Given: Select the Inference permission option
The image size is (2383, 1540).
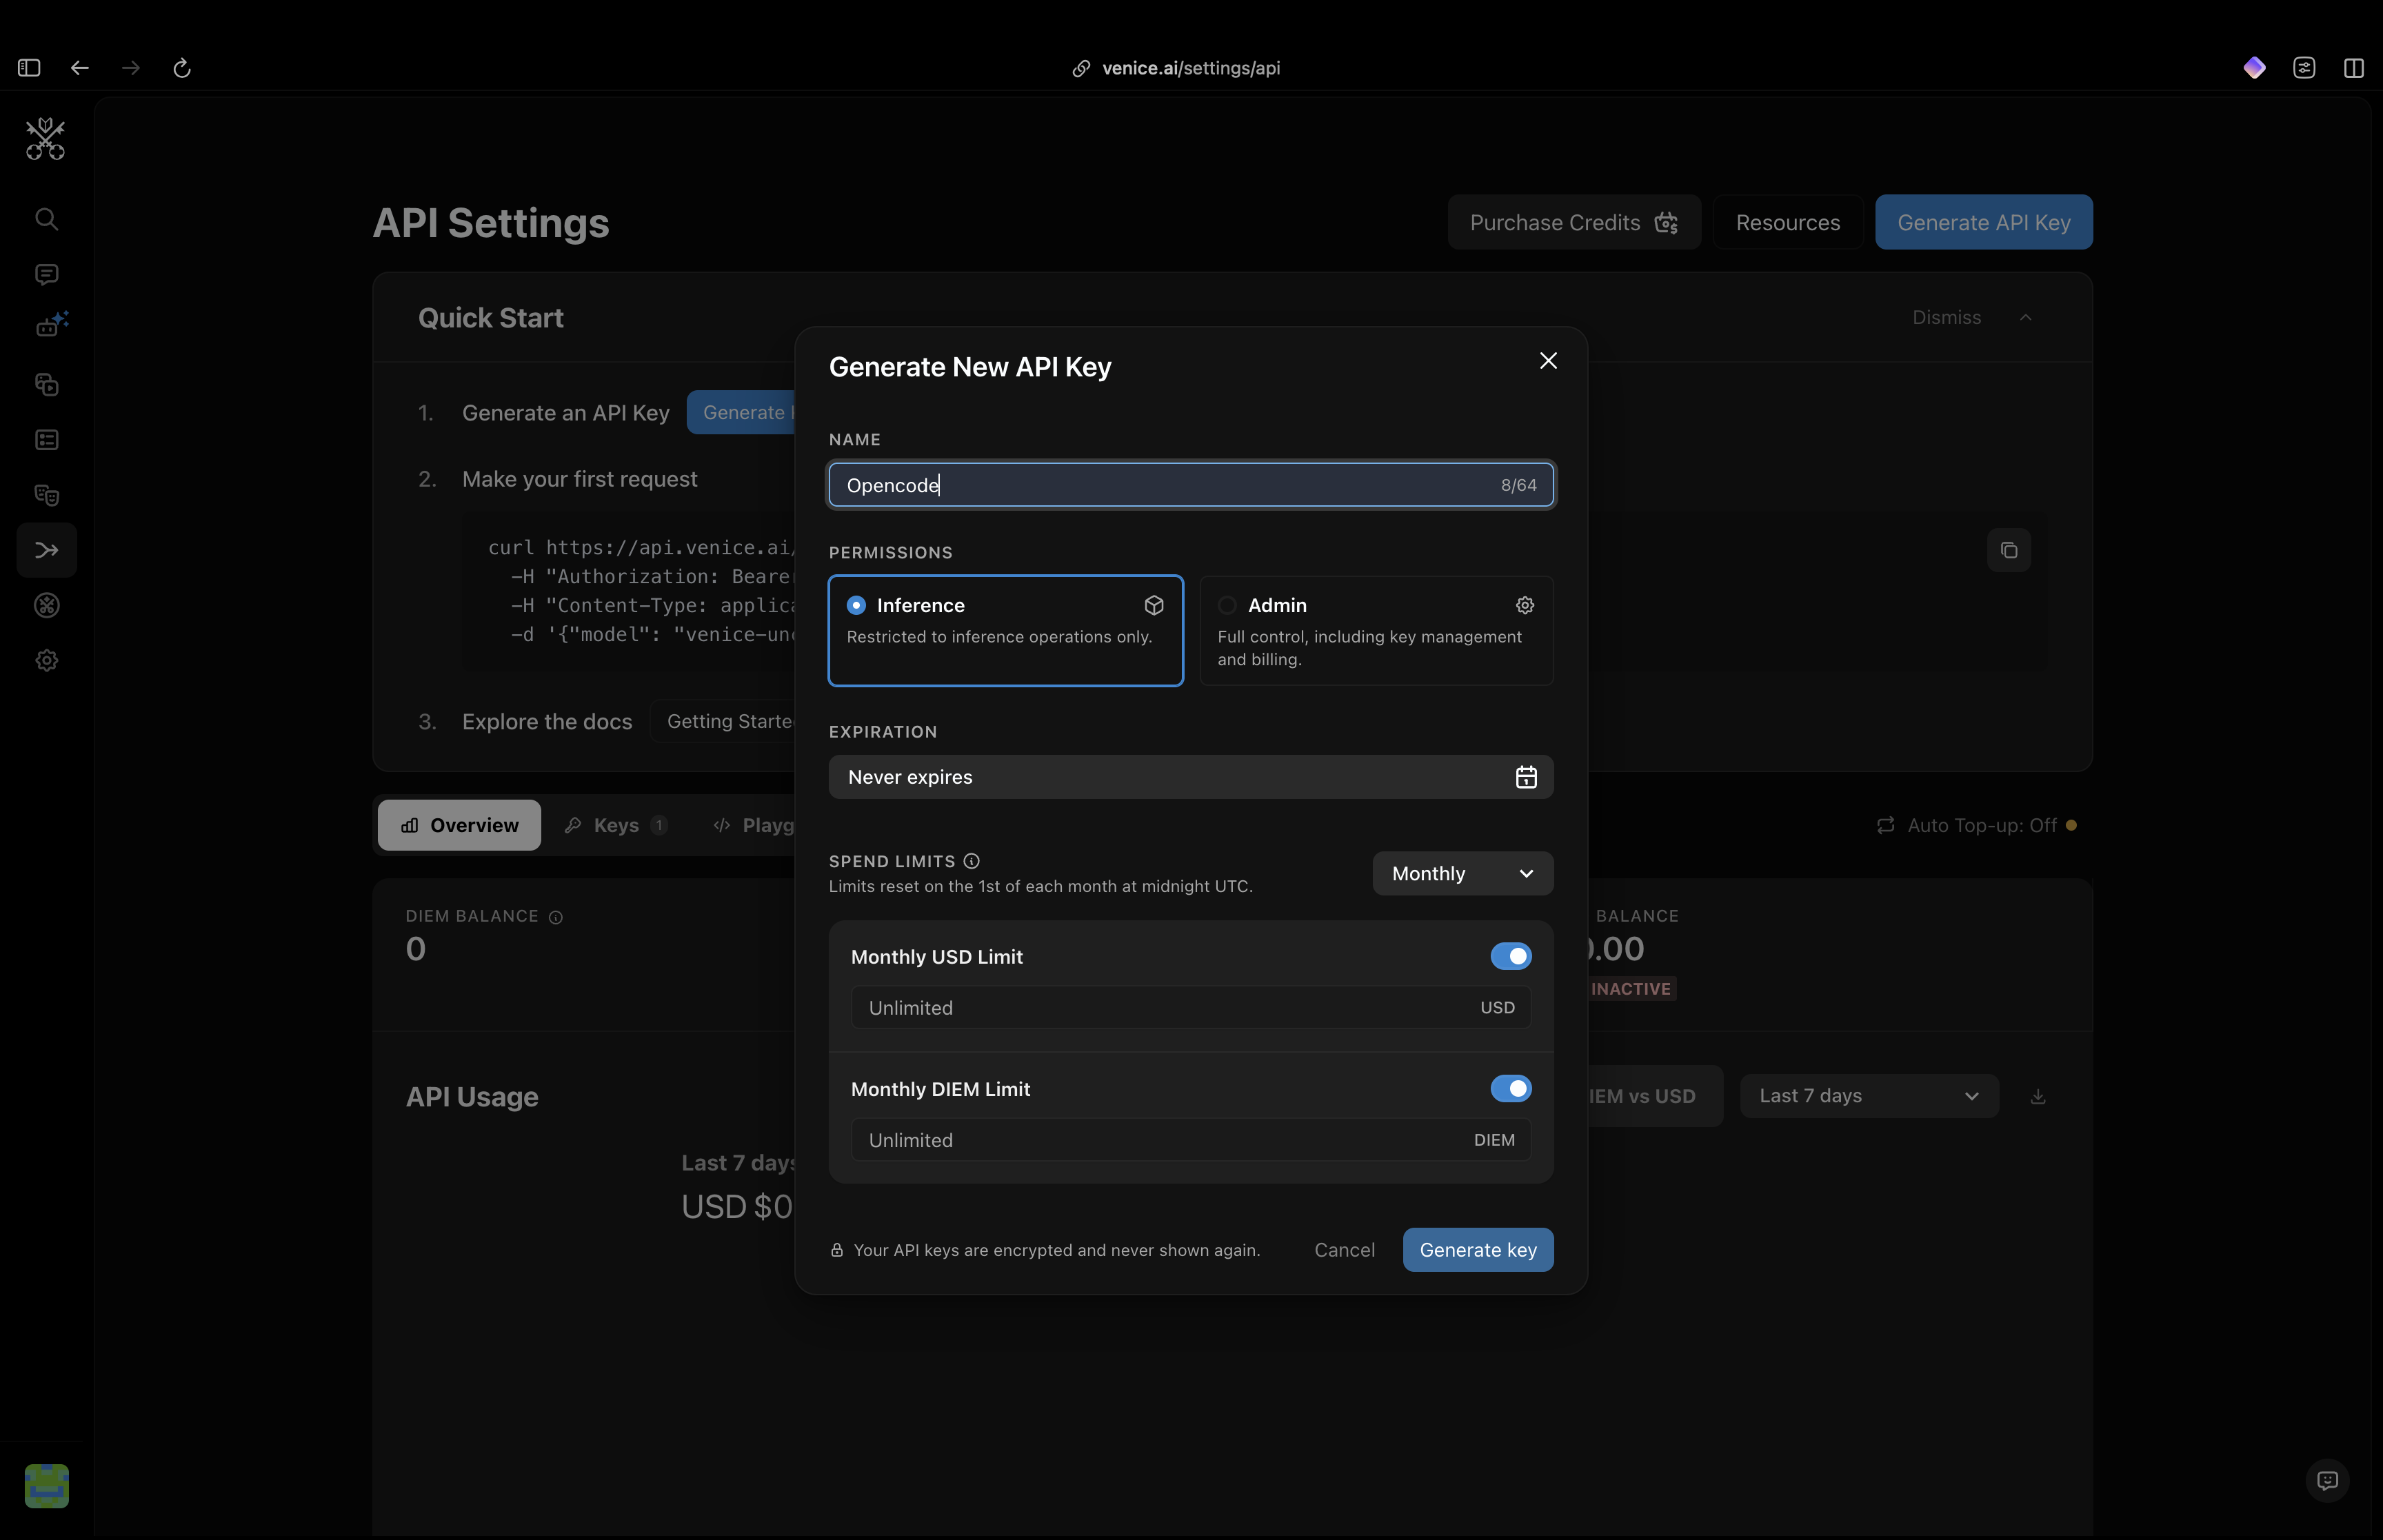Looking at the screenshot, I should pyautogui.click(x=1005, y=631).
